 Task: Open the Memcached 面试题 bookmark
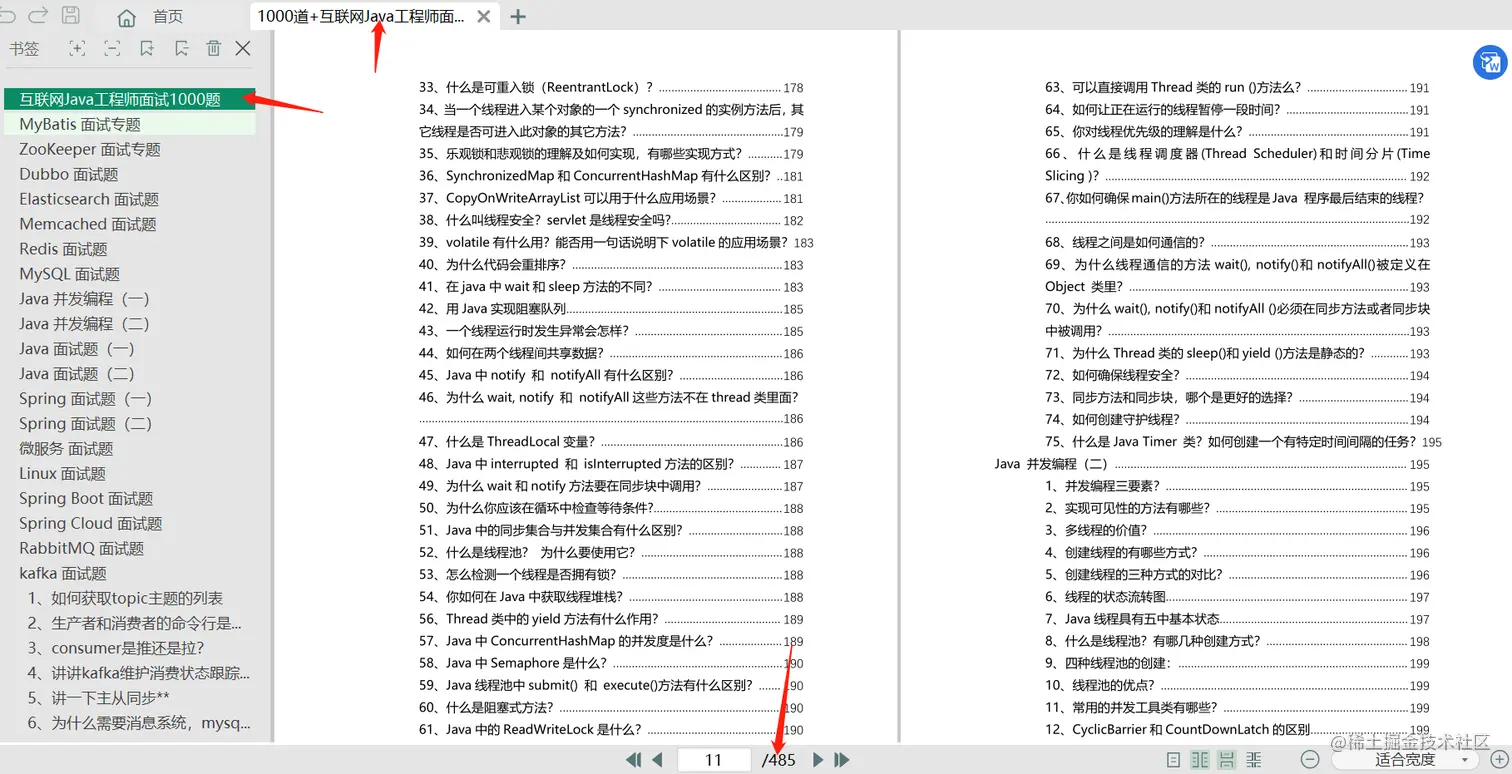coord(88,224)
